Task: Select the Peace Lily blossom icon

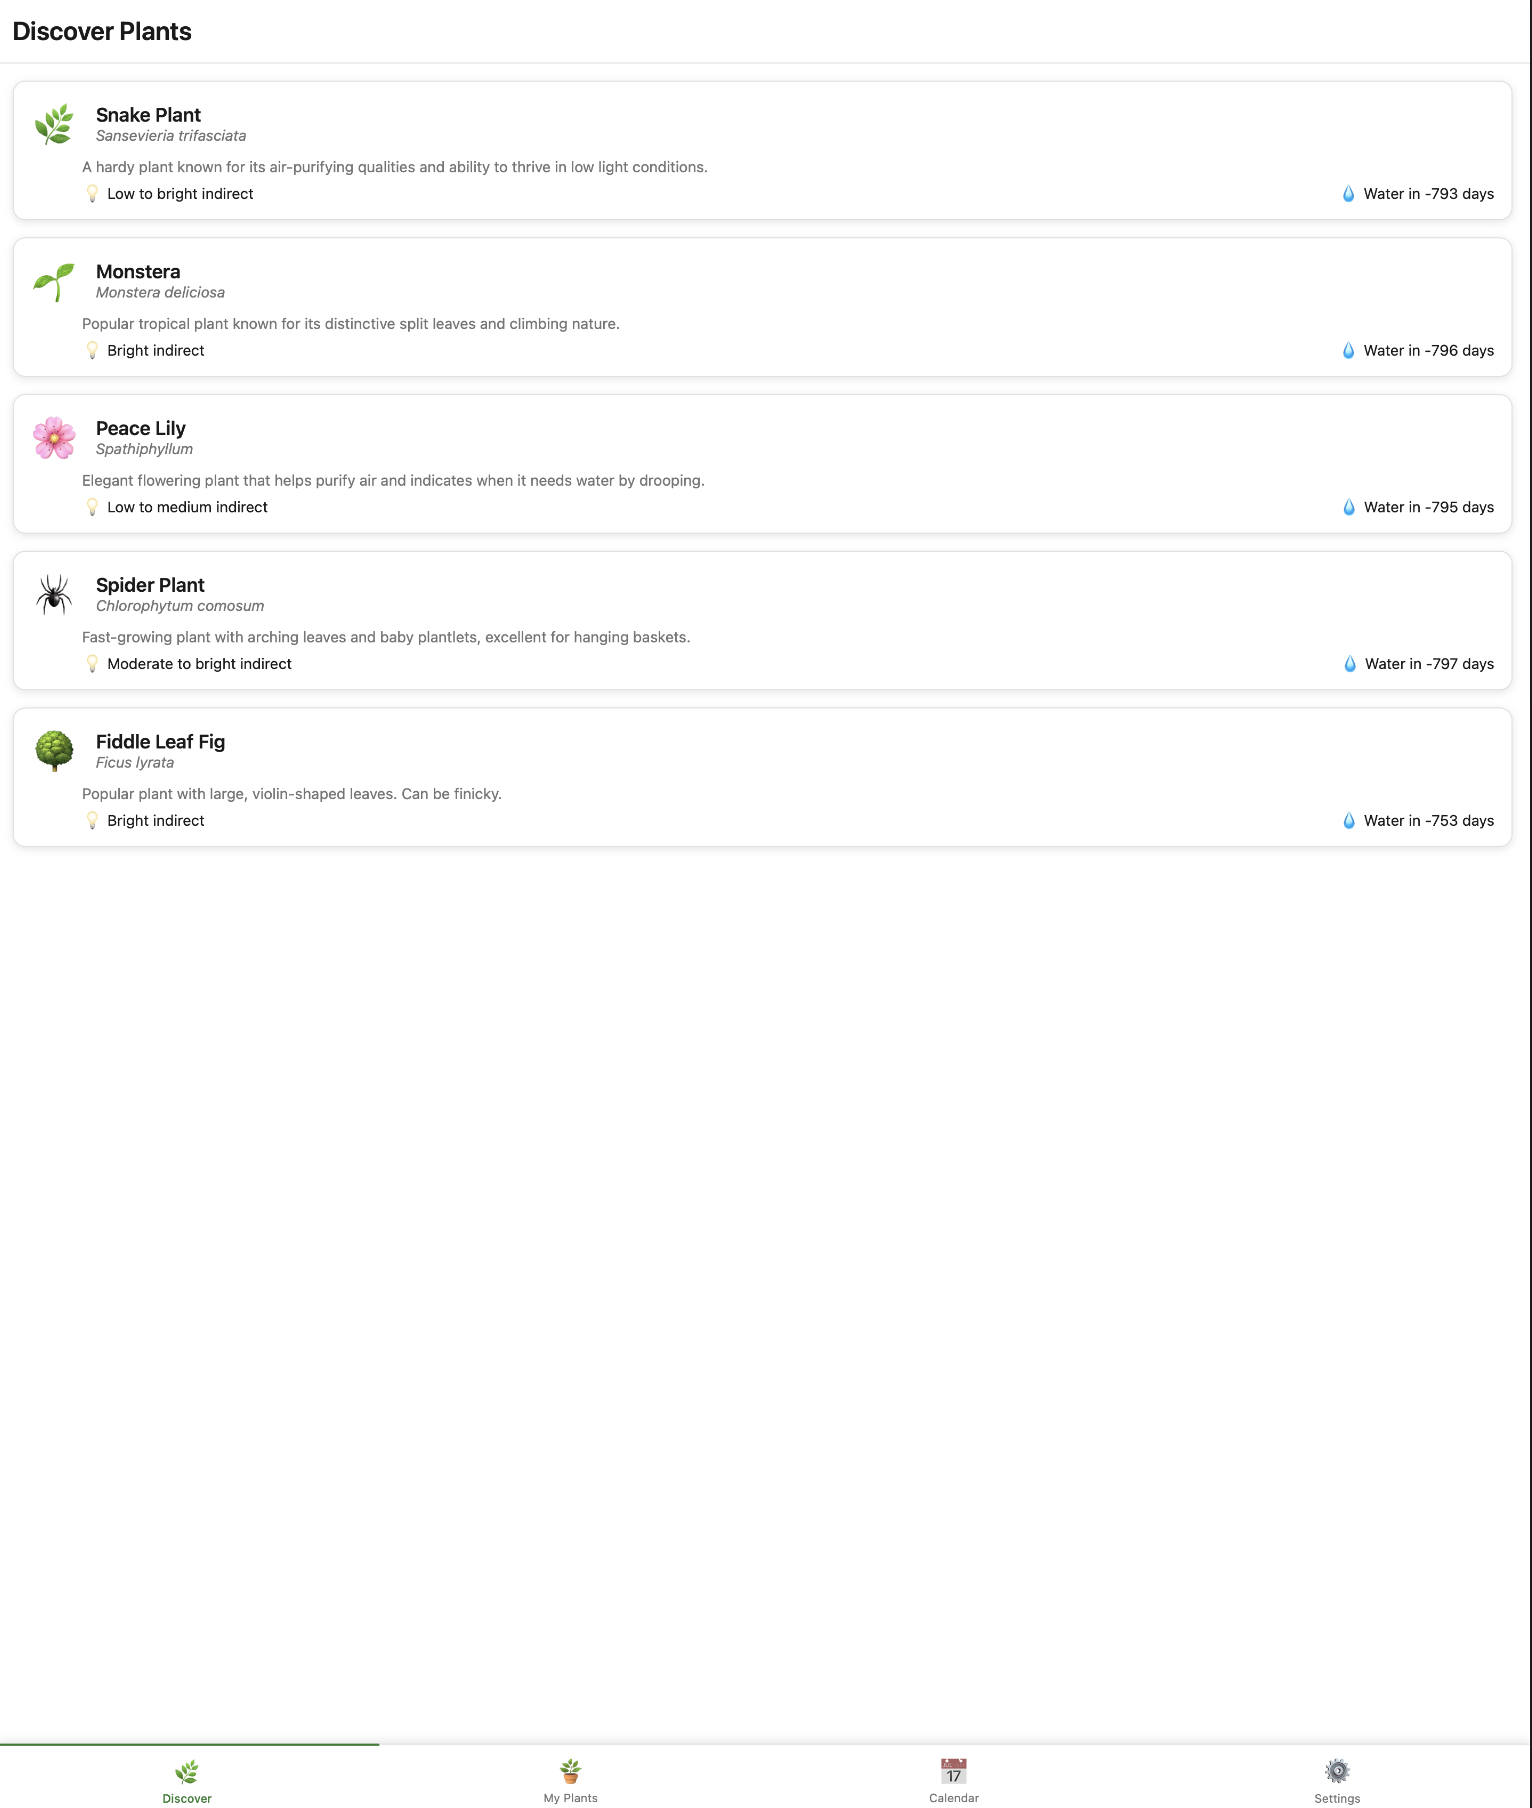Action: (x=55, y=437)
